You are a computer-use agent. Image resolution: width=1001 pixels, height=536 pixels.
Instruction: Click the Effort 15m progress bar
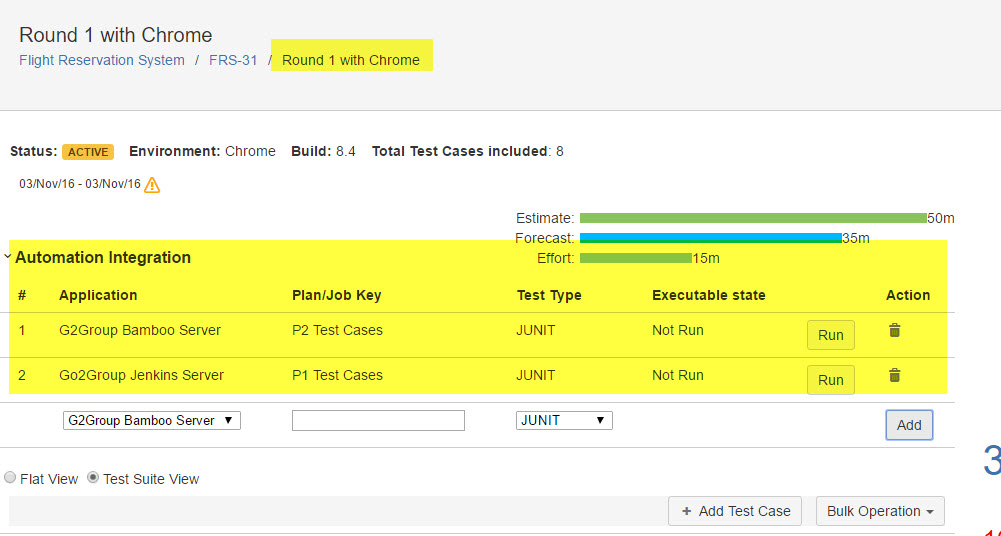coord(635,258)
